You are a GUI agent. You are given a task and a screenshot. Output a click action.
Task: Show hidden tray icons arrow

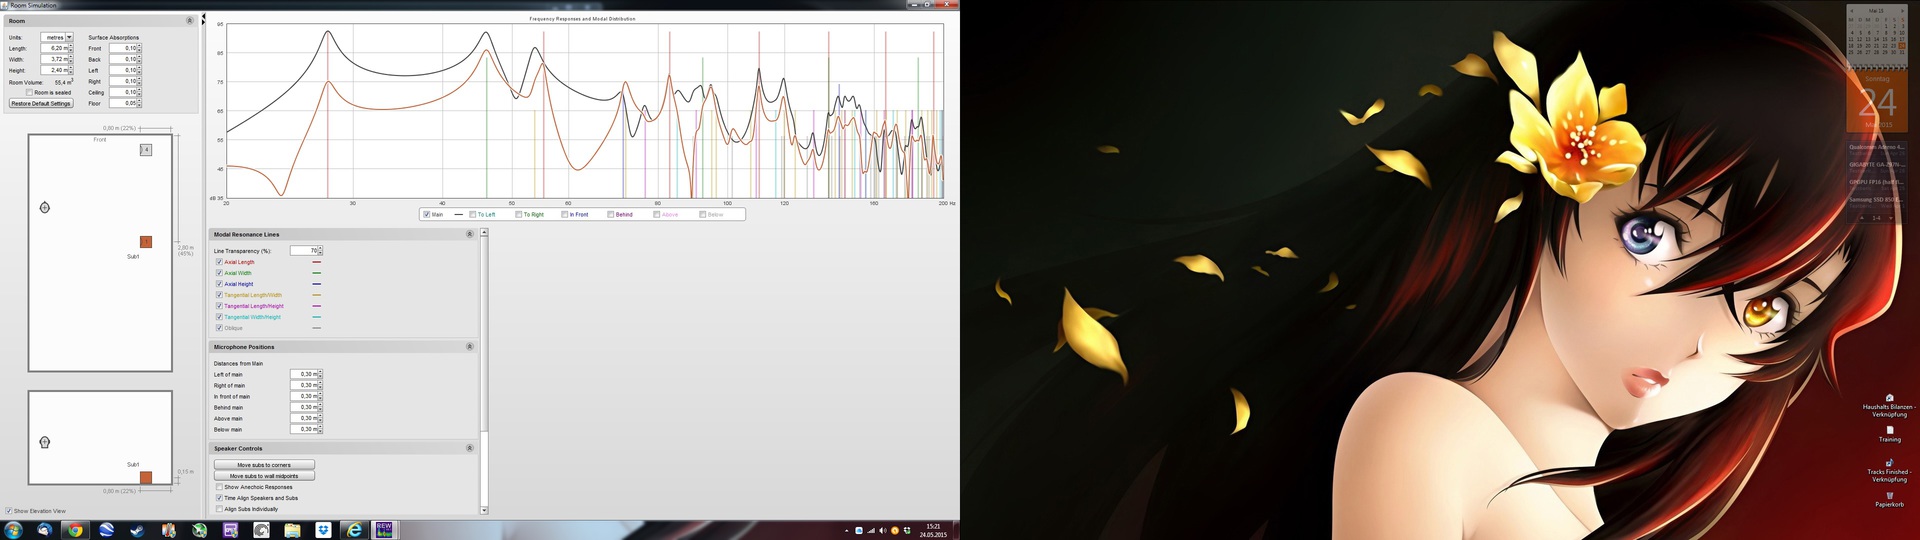[x=846, y=531]
